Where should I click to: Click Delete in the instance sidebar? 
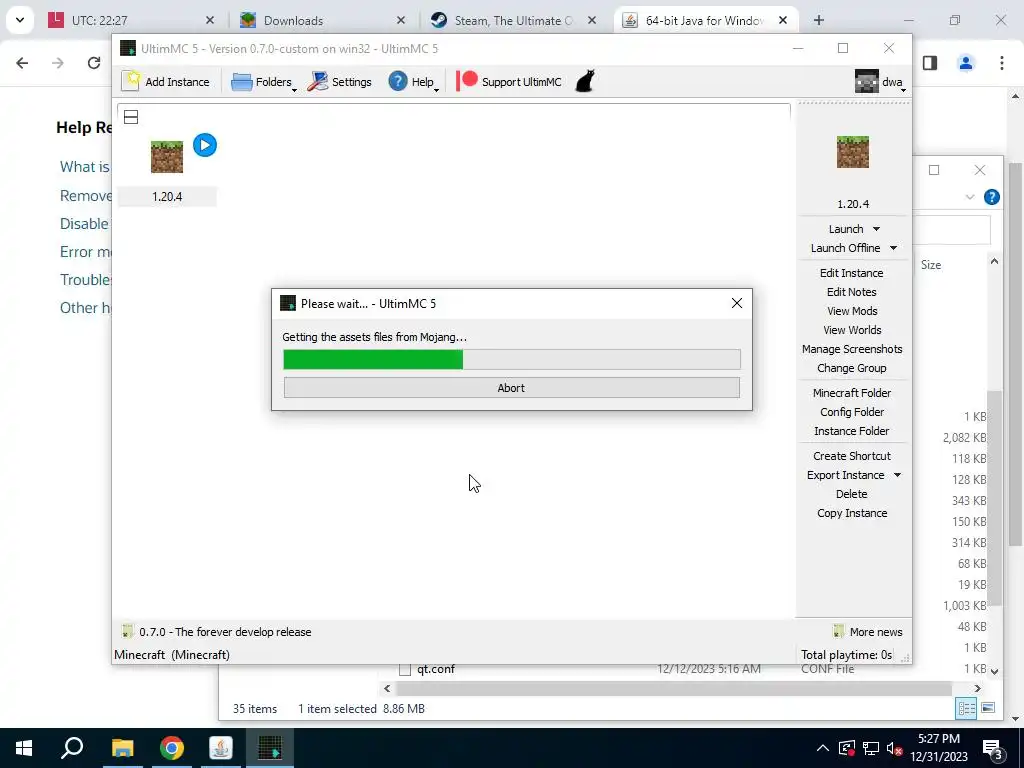point(852,494)
